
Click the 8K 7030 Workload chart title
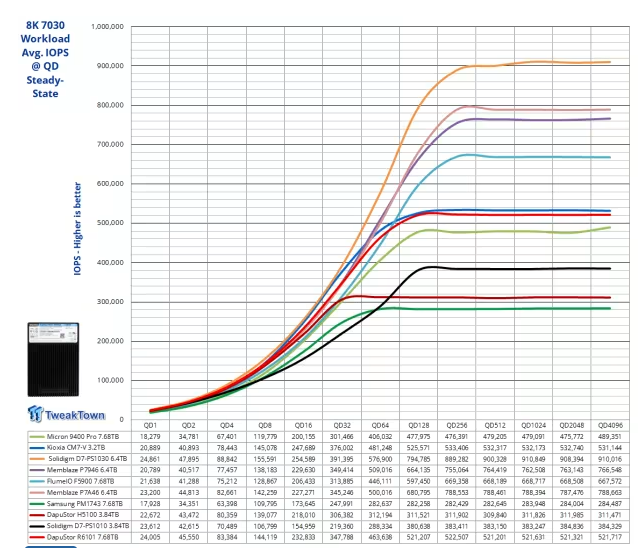(x=45, y=59)
